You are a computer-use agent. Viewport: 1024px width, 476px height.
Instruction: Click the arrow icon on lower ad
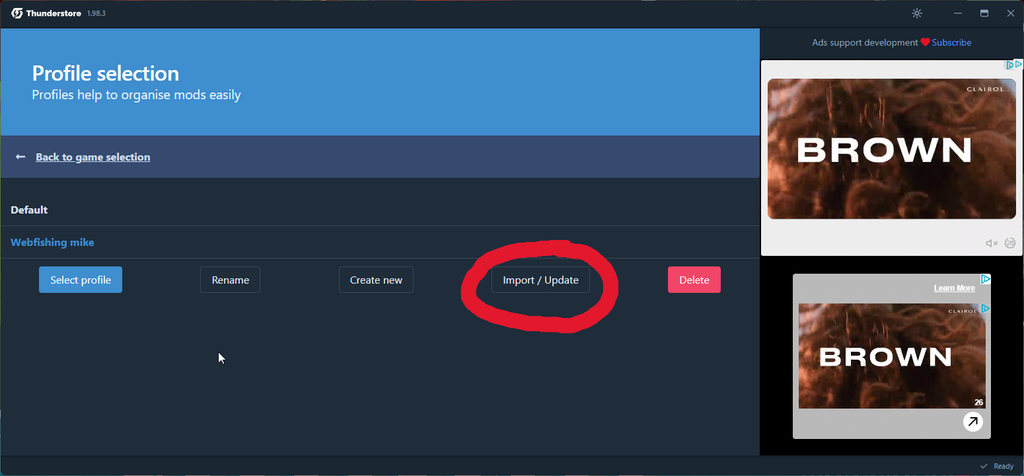tap(972, 422)
